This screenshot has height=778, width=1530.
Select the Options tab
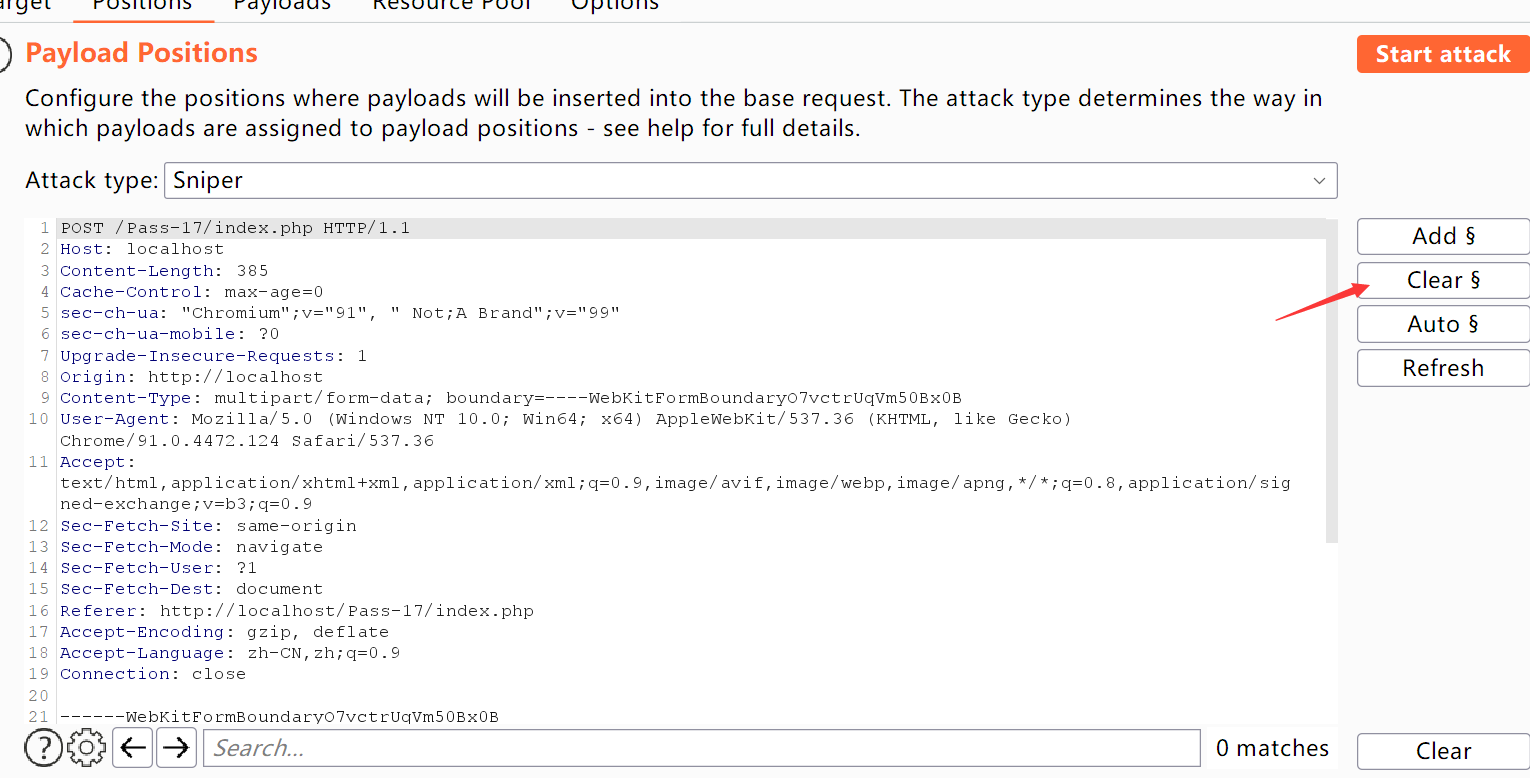pyautogui.click(x=614, y=5)
